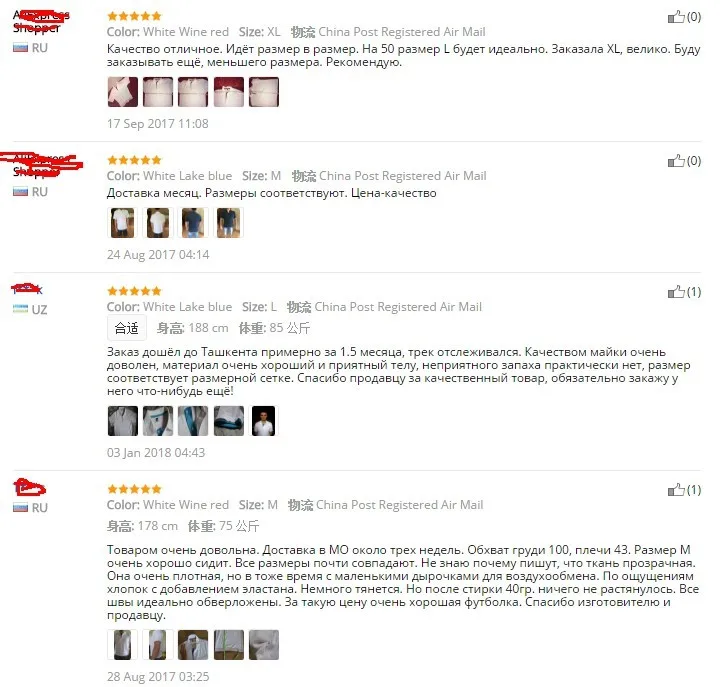Screen dimensions: 727x687
Task: Click the RU flag in first review
Action: 20,48
